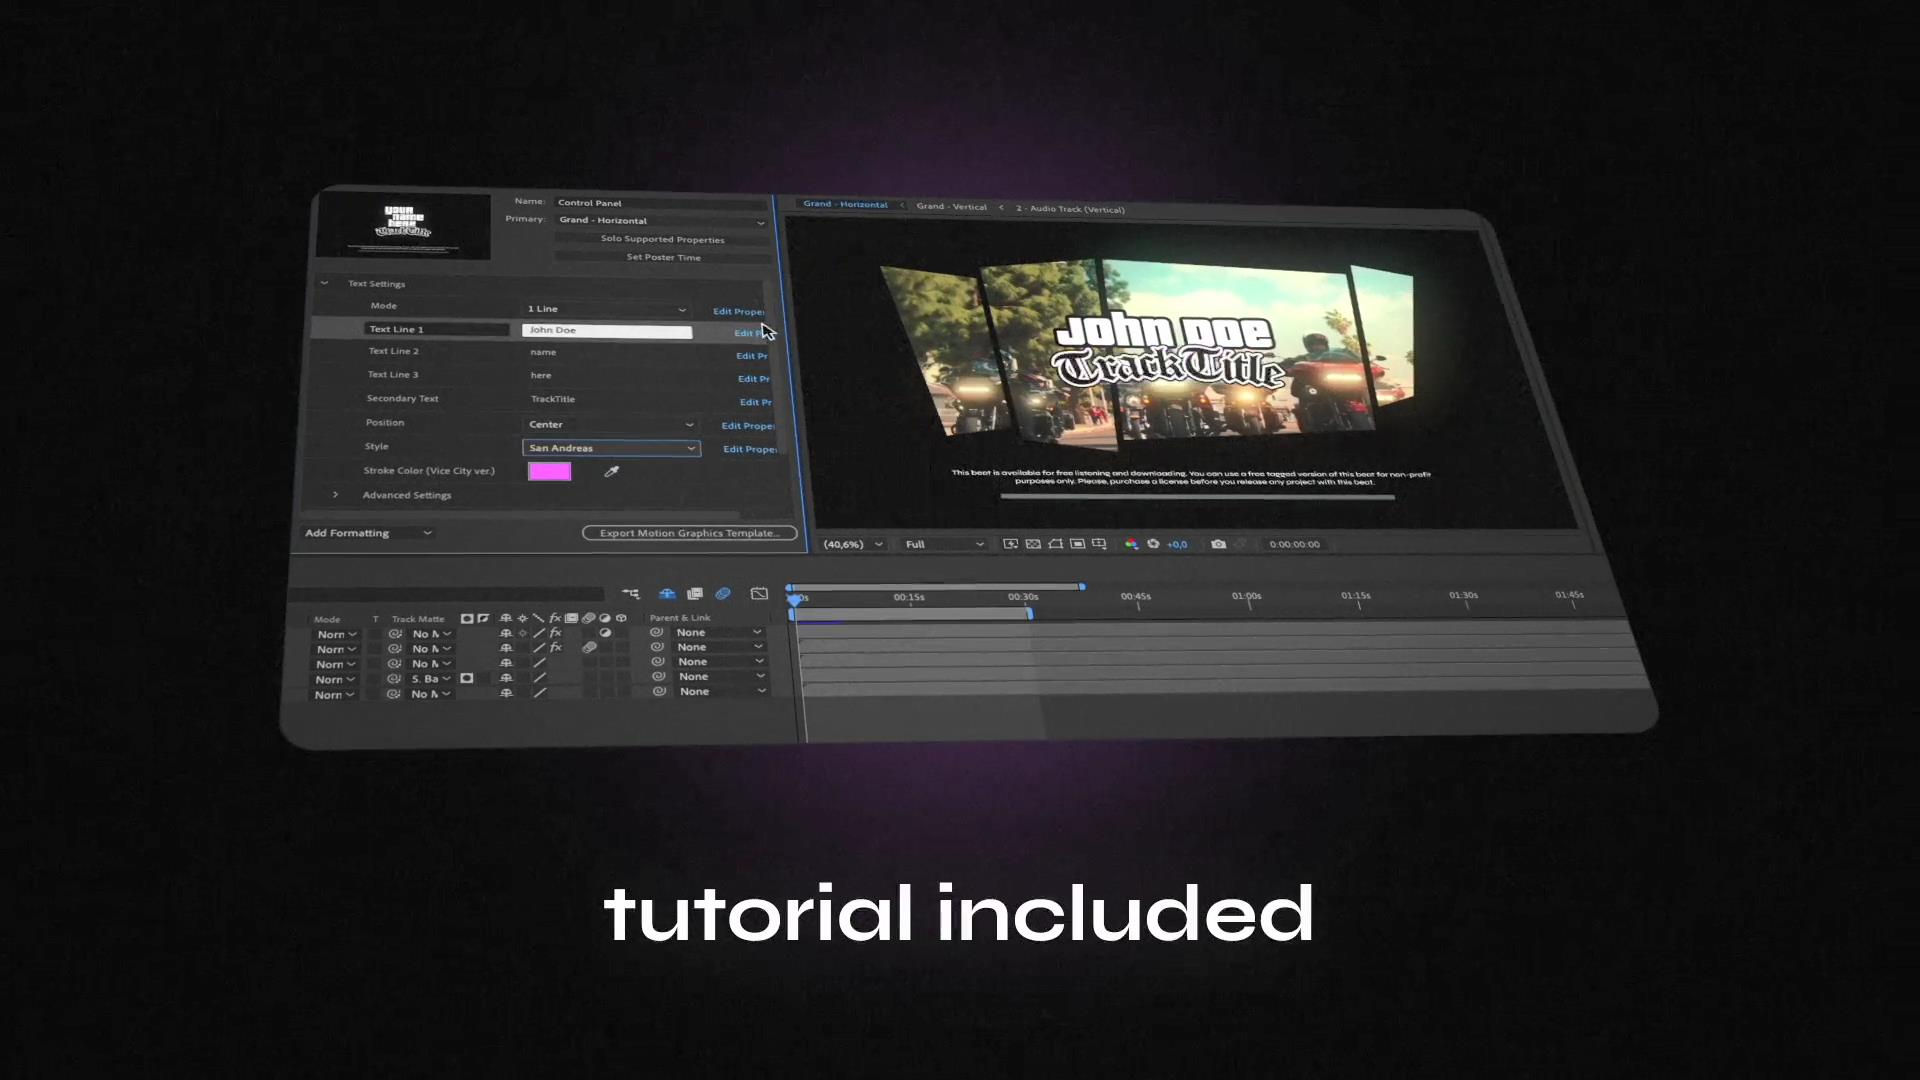Click the render resolution Full dropdown

[942, 543]
